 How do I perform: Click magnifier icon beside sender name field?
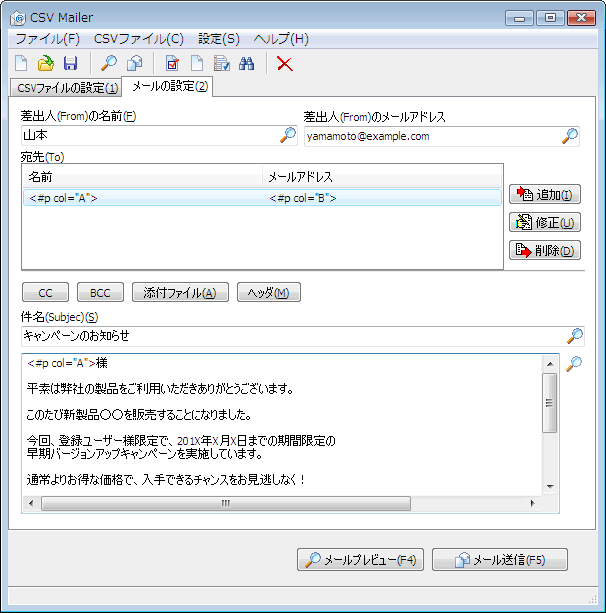288,136
